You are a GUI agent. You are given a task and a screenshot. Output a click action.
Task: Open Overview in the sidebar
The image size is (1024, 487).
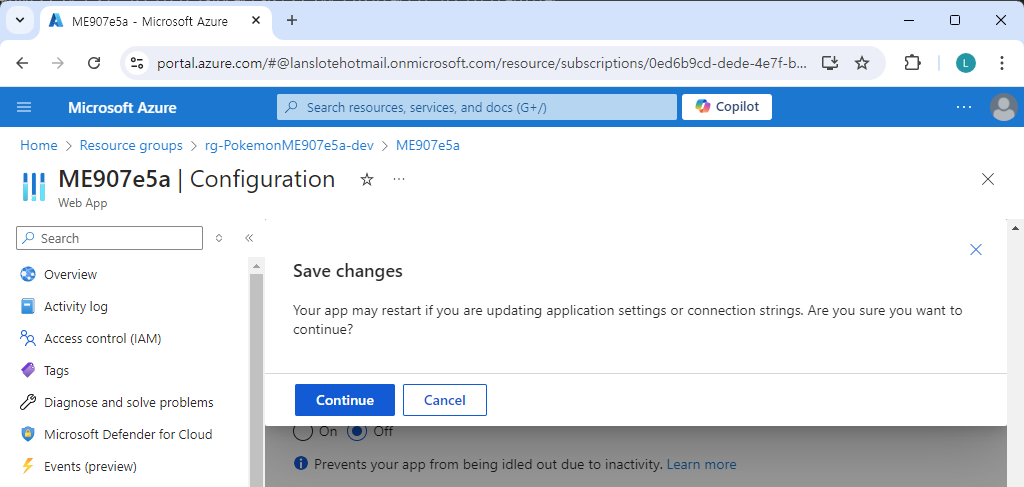(71, 274)
